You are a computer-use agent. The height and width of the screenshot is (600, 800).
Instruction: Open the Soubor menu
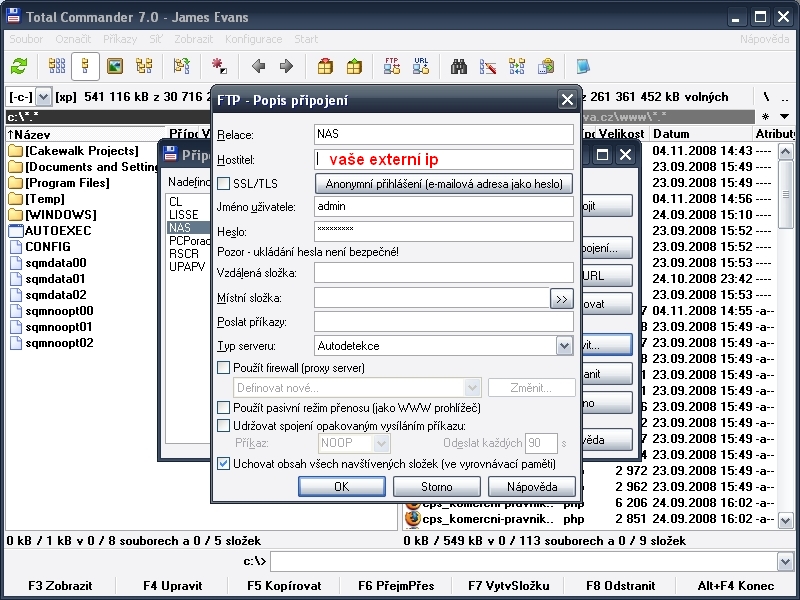26,39
